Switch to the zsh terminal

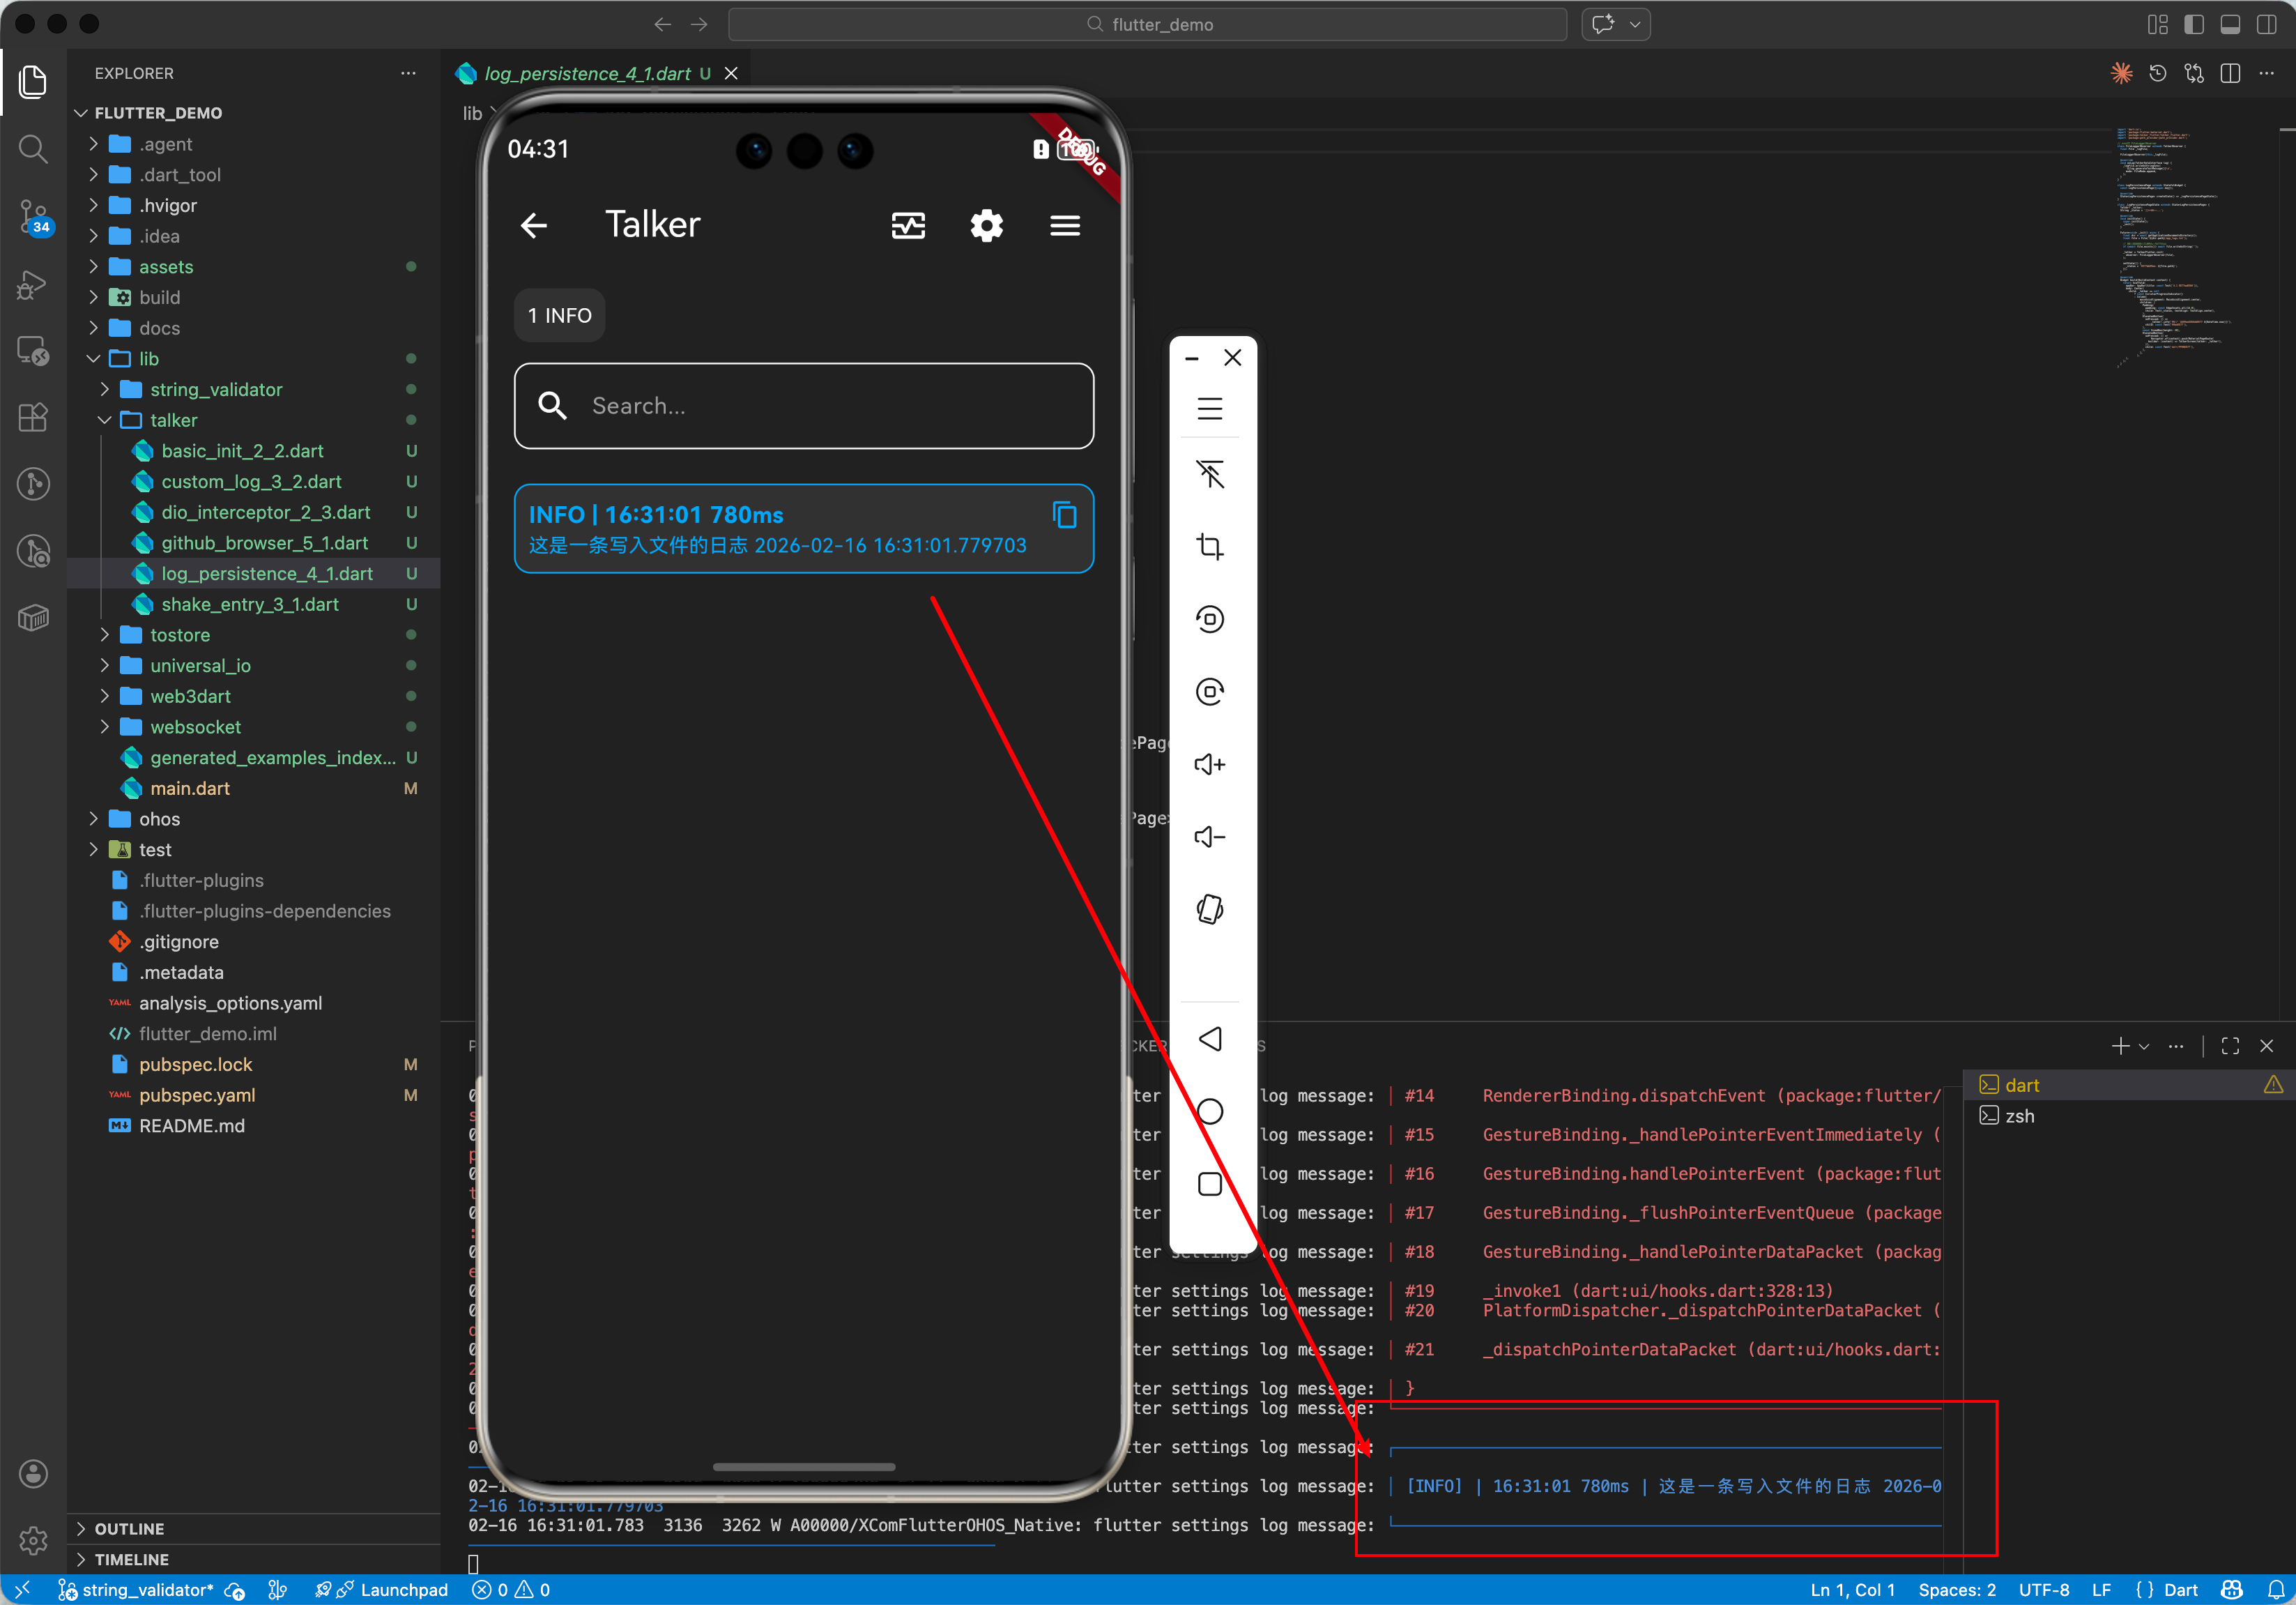click(2019, 1116)
